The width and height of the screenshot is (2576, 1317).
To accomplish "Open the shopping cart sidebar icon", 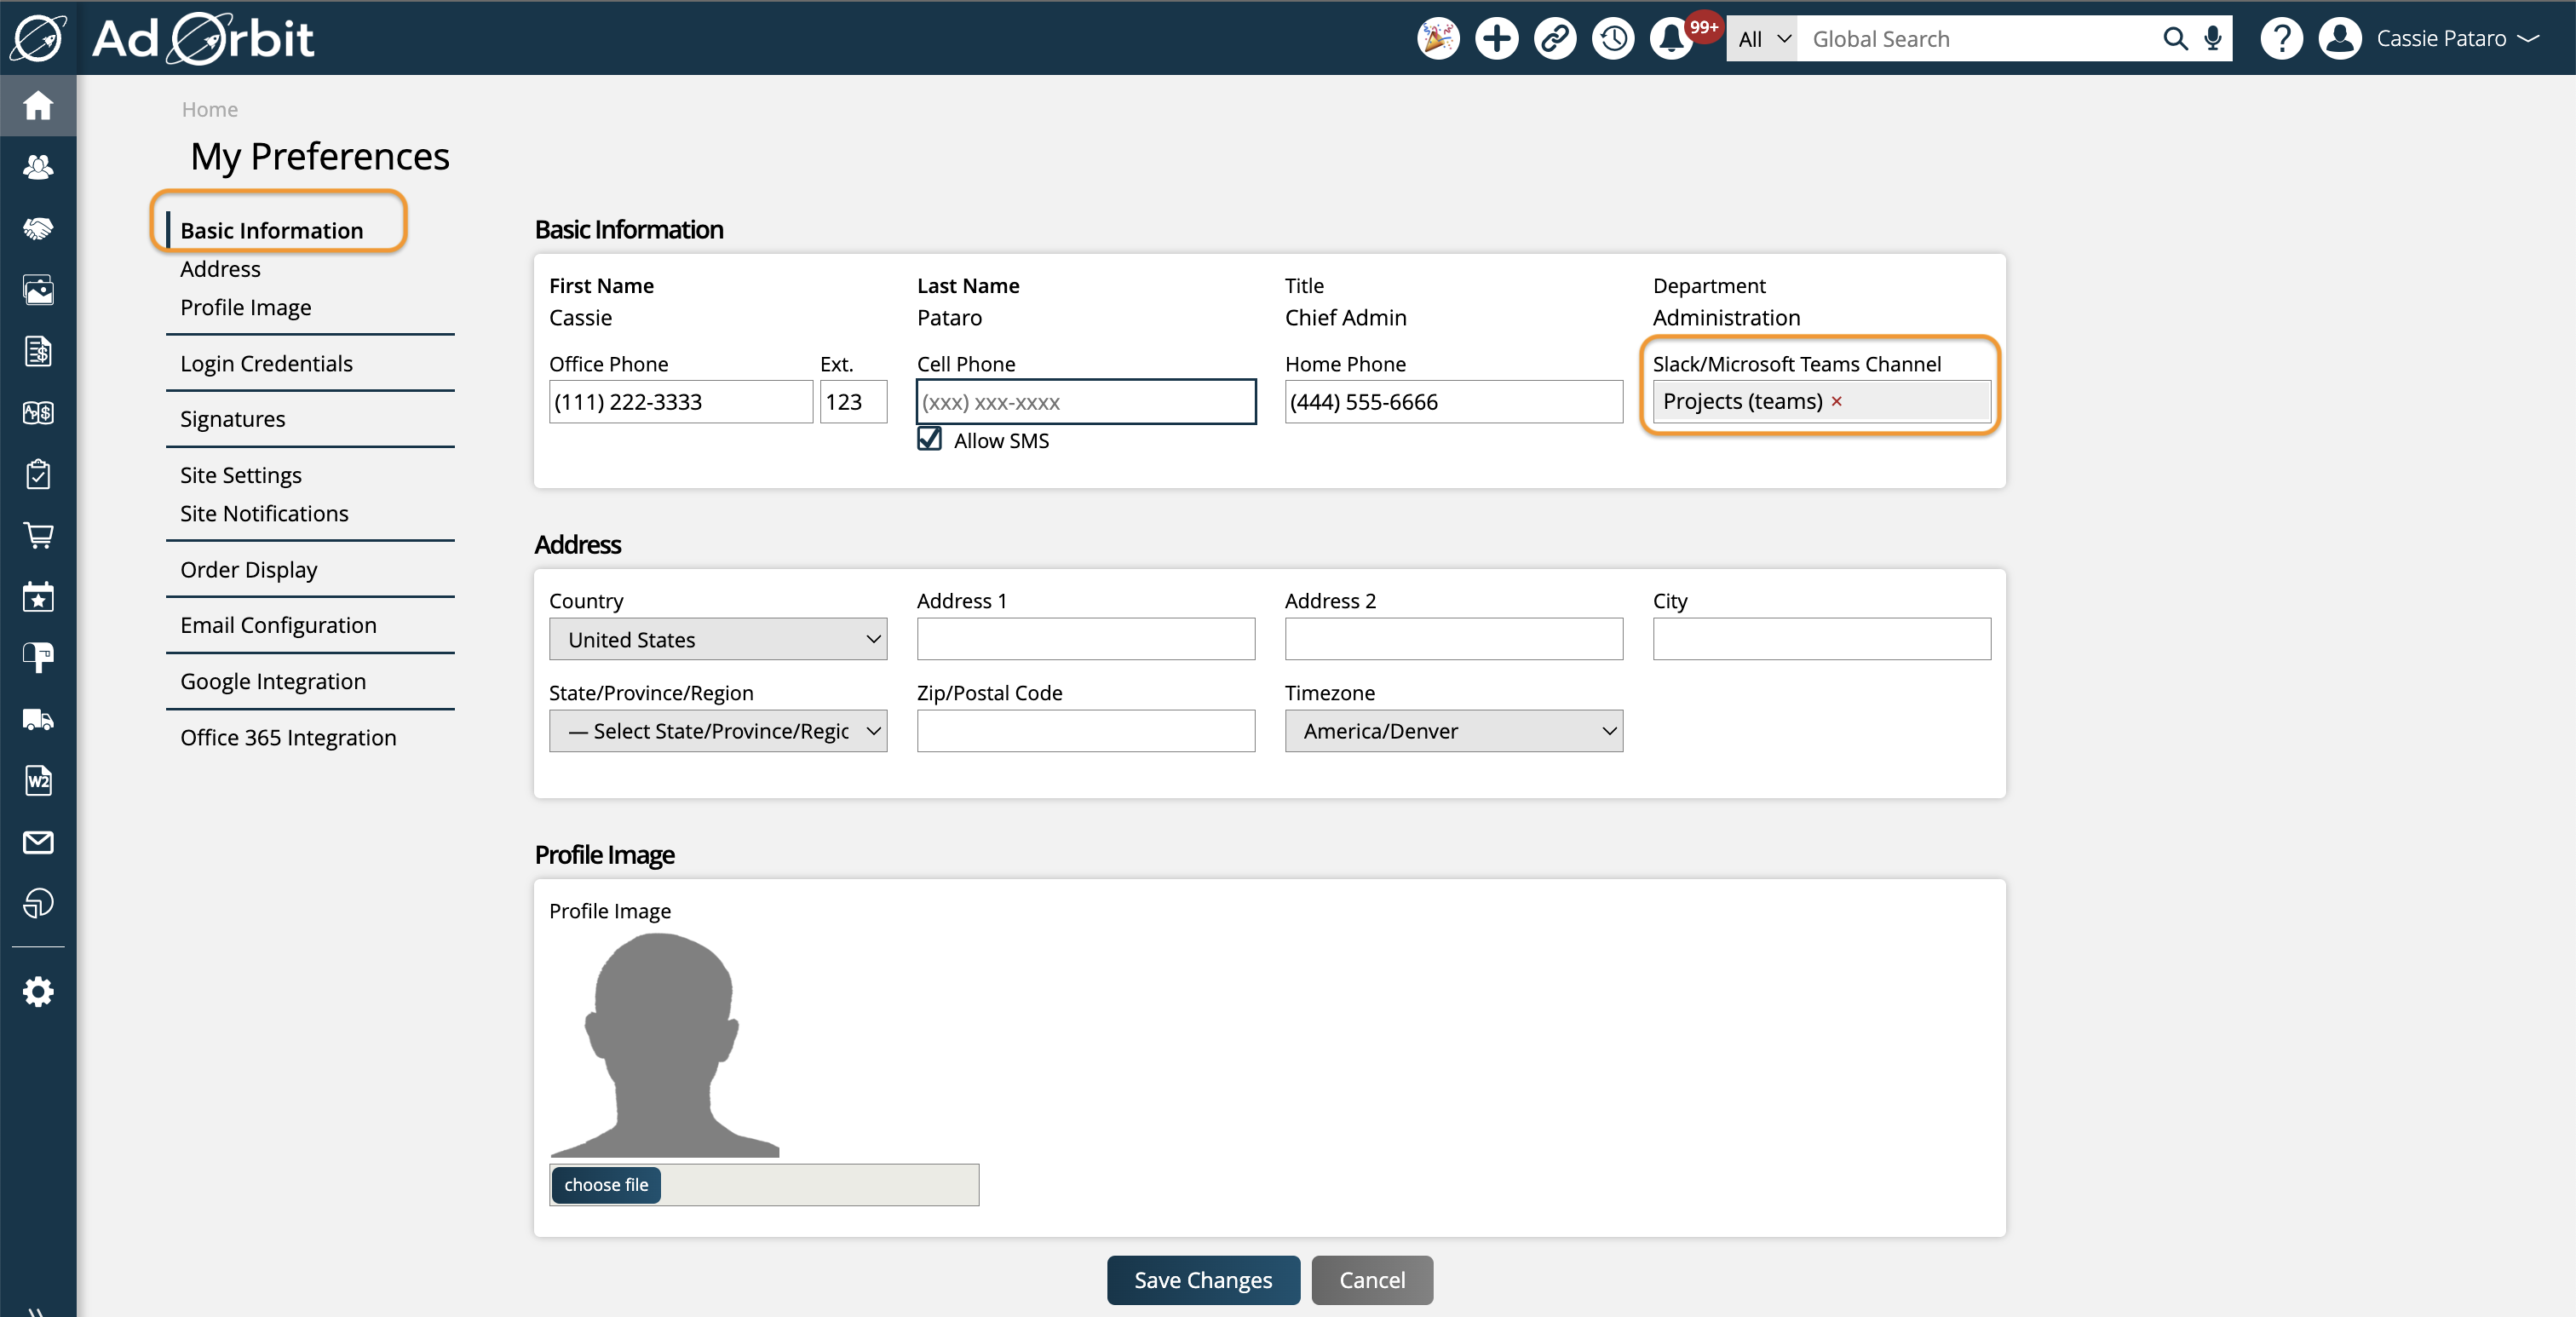I will pos(38,535).
